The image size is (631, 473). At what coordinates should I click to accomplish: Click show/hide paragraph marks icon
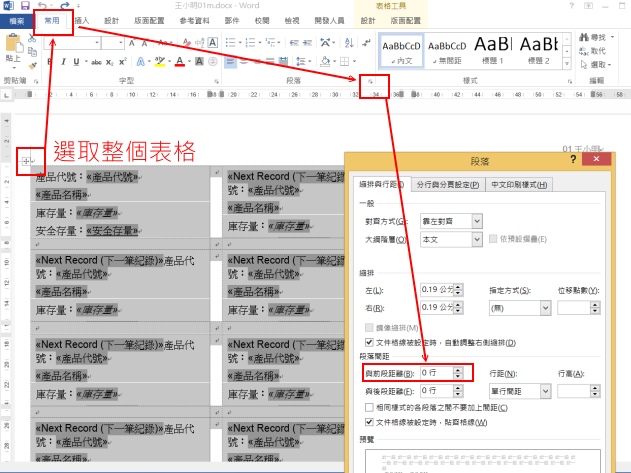coord(366,42)
